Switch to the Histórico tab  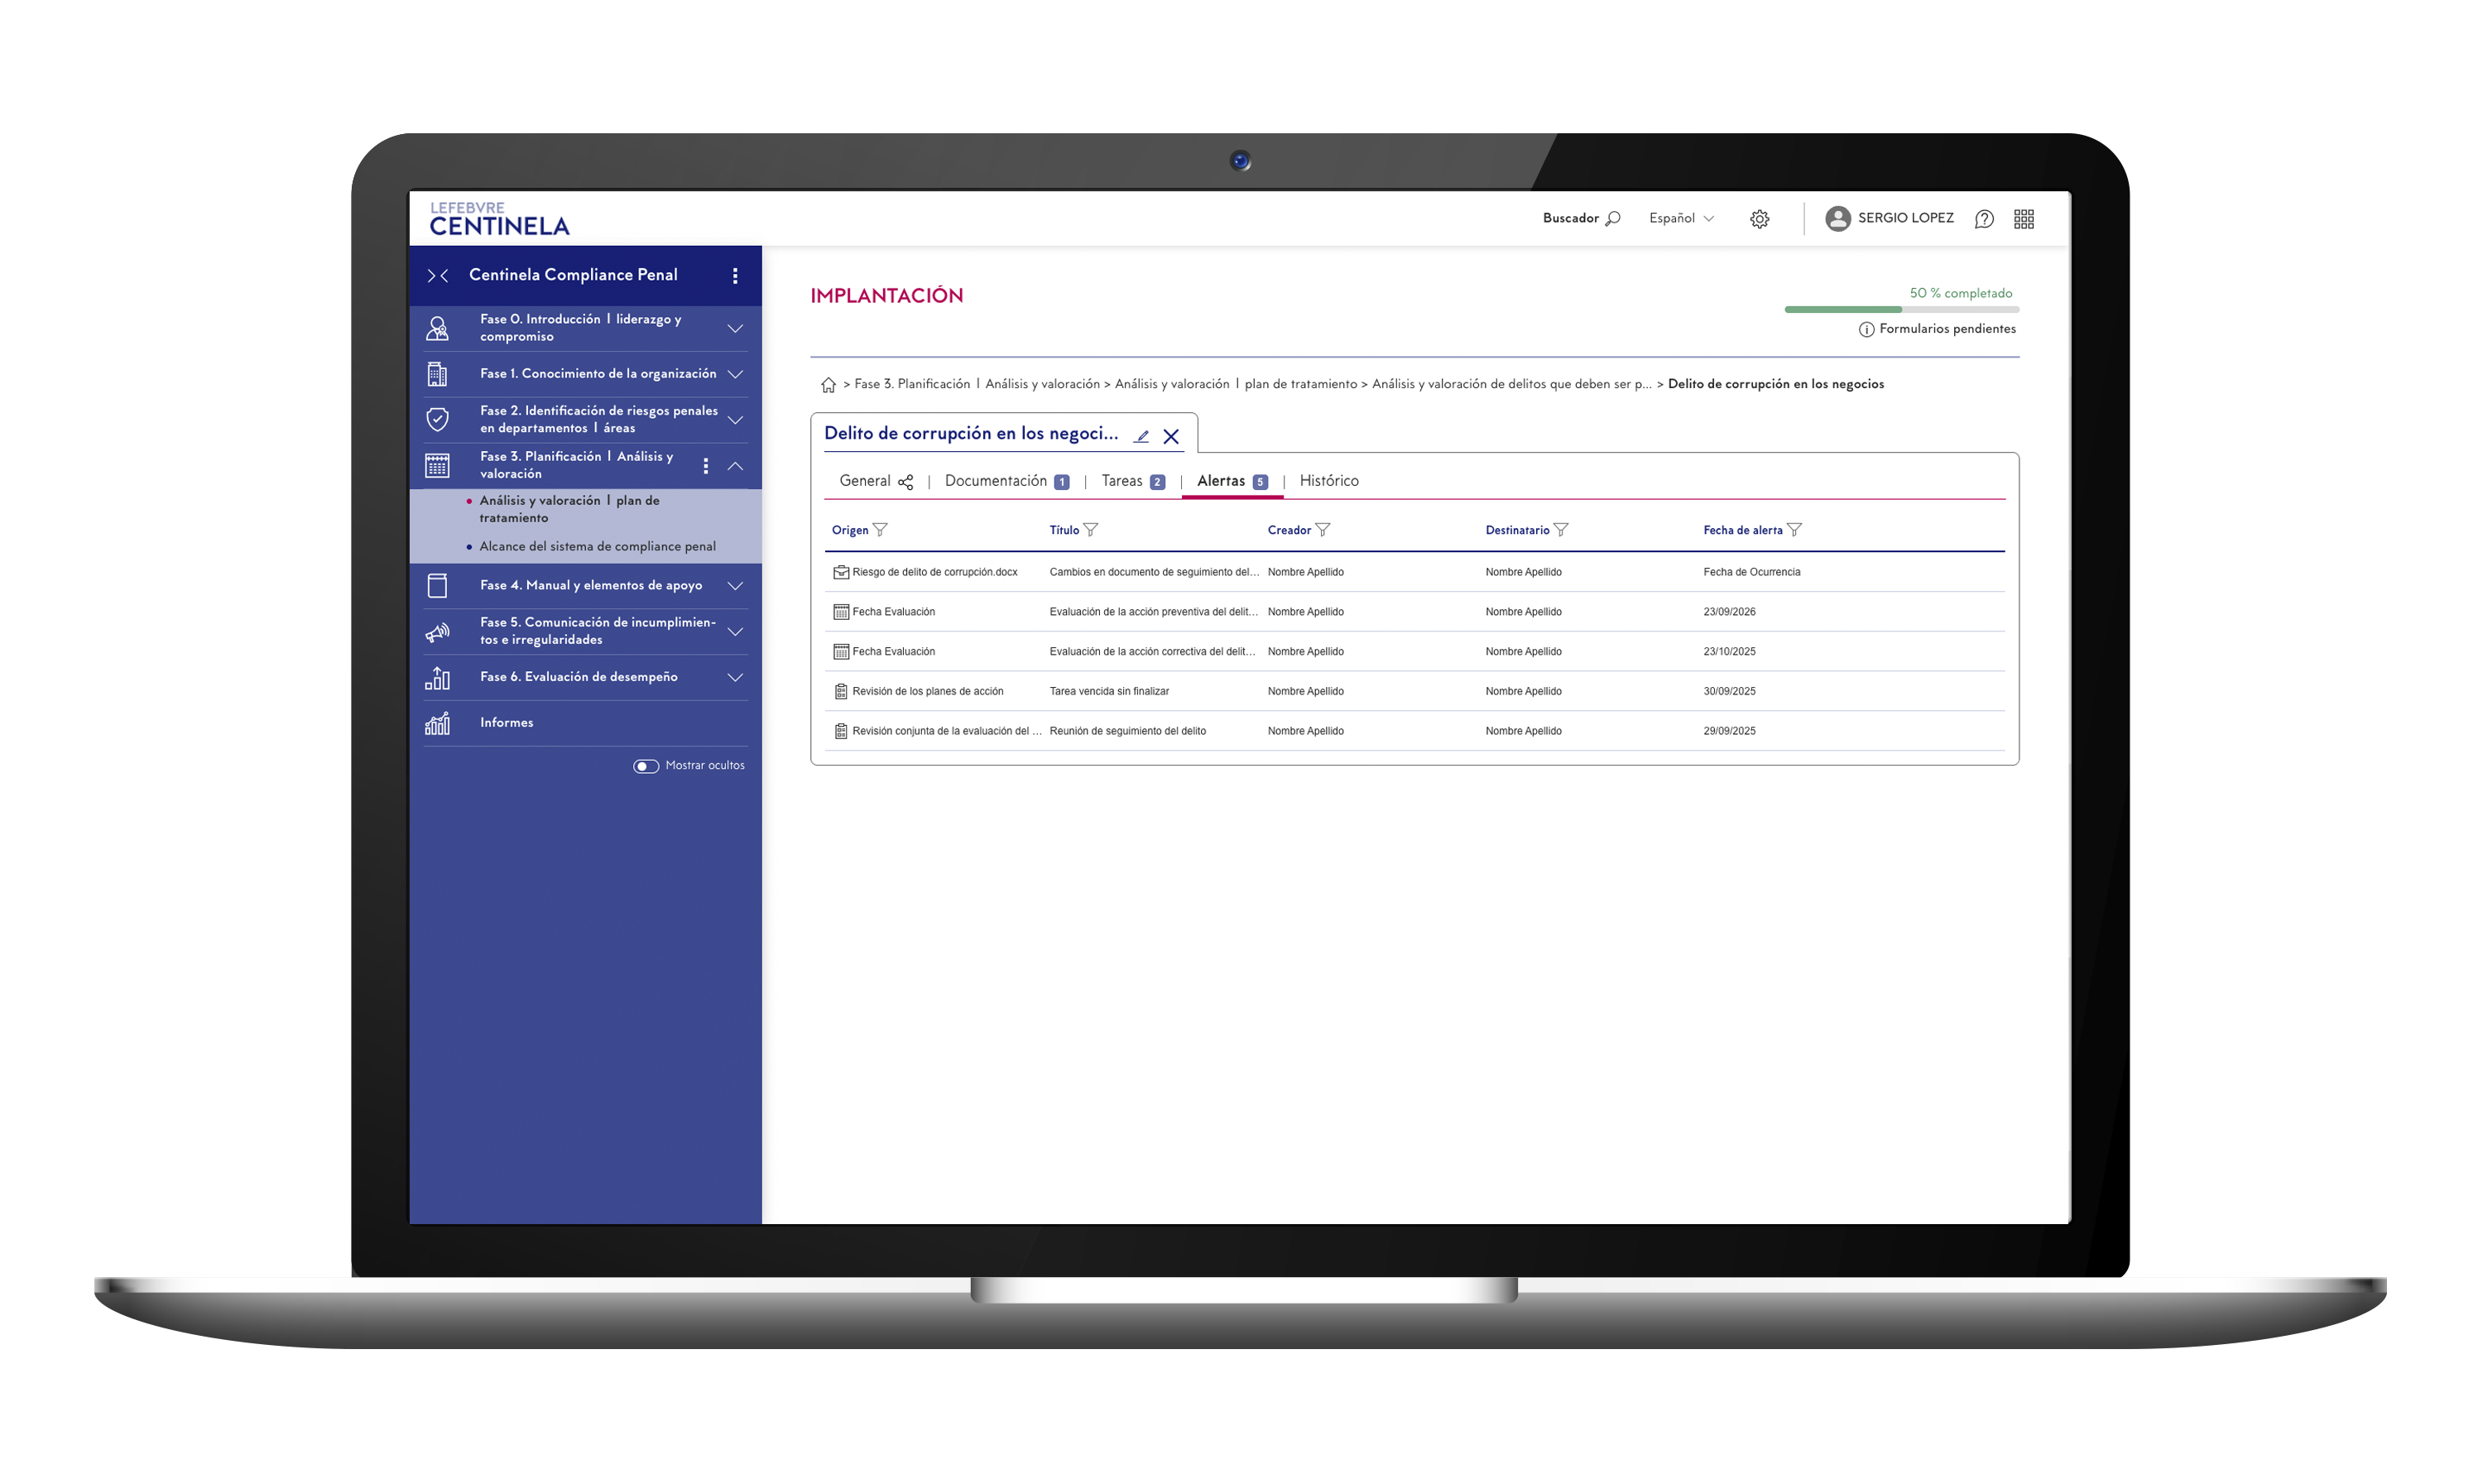click(1328, 481)
